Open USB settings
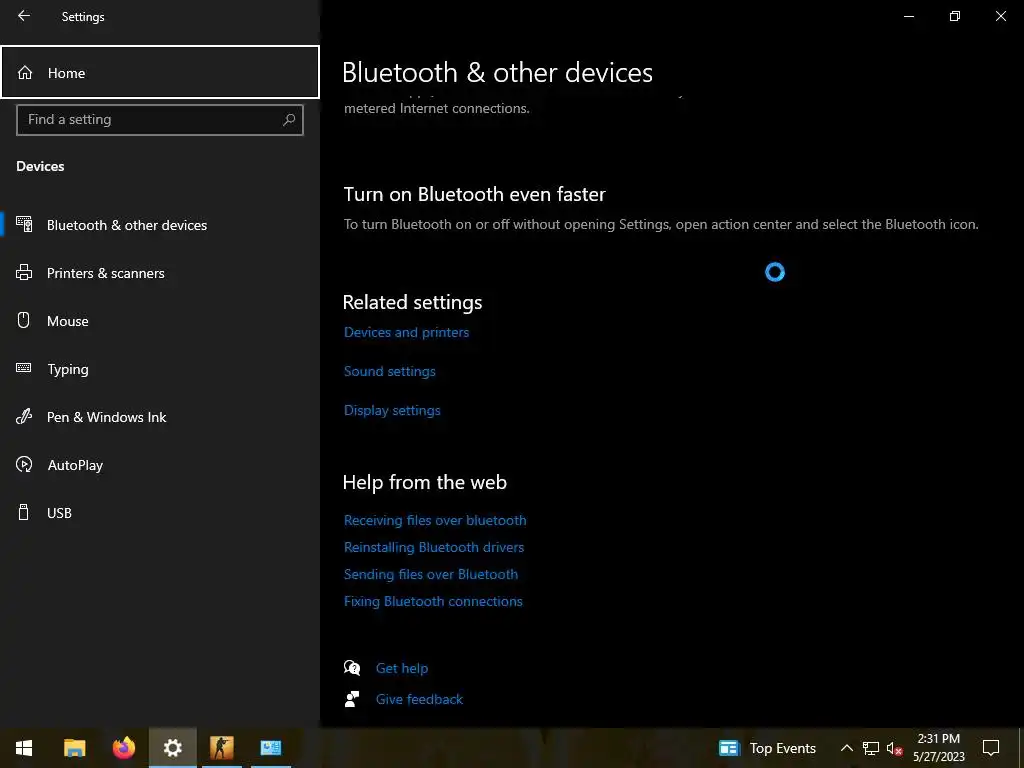 [x=160, y=513]
